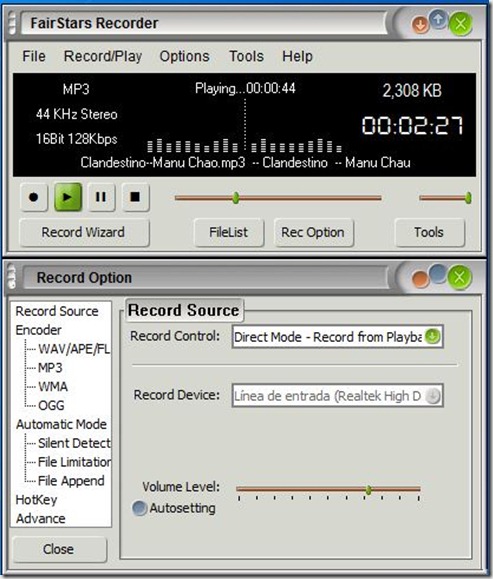Click the left channel level meter

[192, 145]
